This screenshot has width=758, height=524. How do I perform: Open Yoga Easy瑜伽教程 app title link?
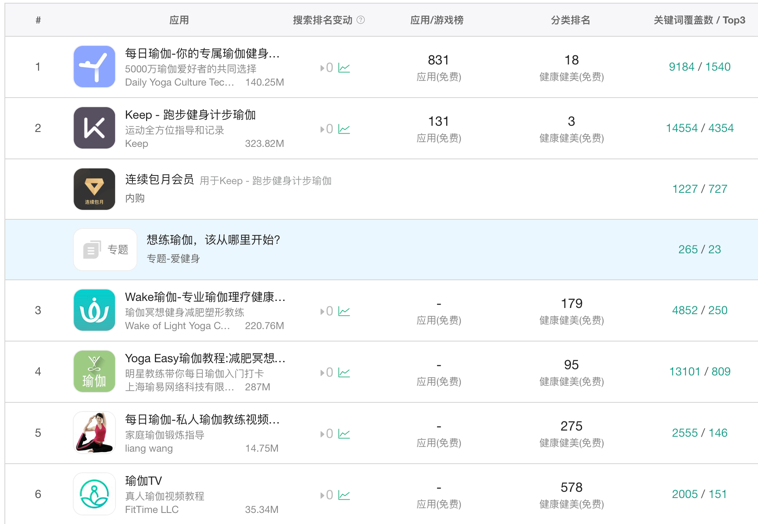(x=205, y=358)
